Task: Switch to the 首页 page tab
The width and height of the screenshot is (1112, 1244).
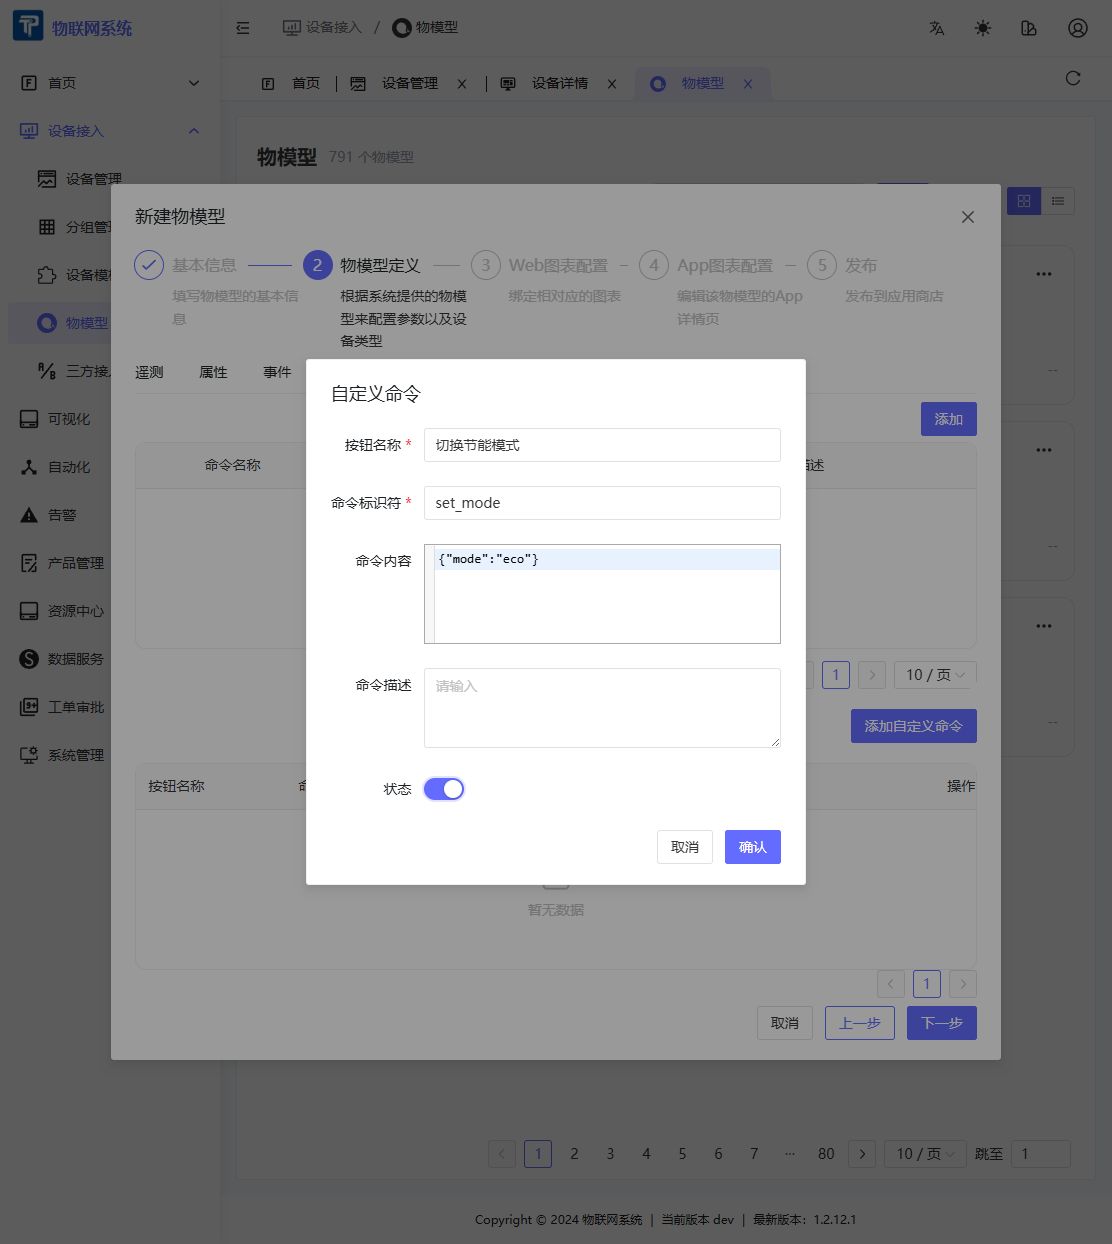Action: [292, 84]
